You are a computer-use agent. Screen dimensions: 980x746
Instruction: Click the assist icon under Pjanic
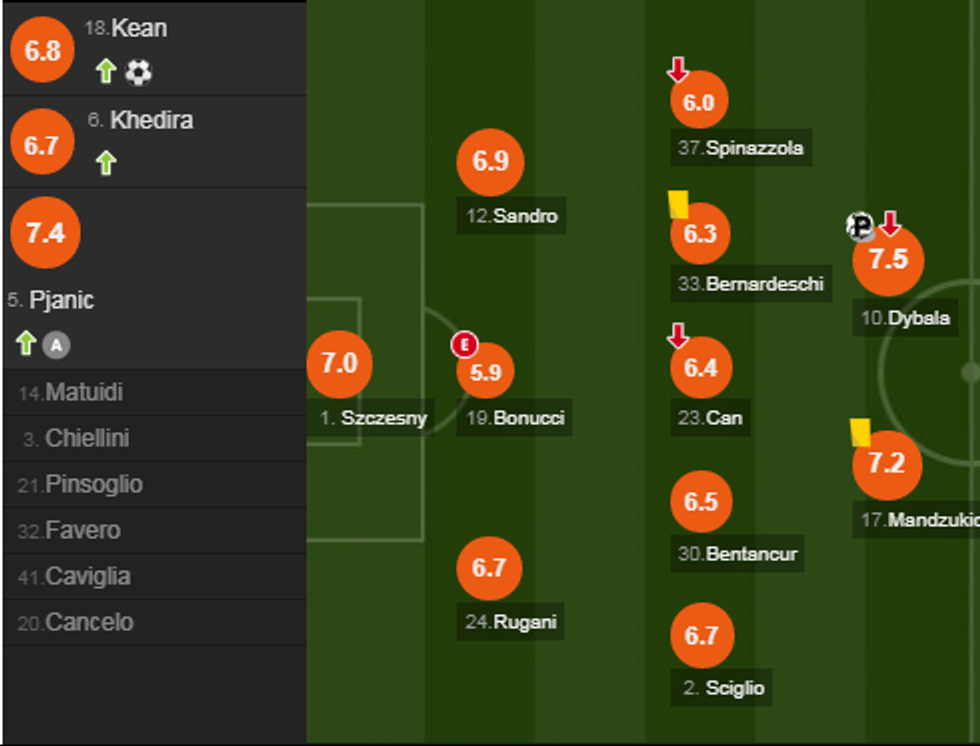pos(57,346)
